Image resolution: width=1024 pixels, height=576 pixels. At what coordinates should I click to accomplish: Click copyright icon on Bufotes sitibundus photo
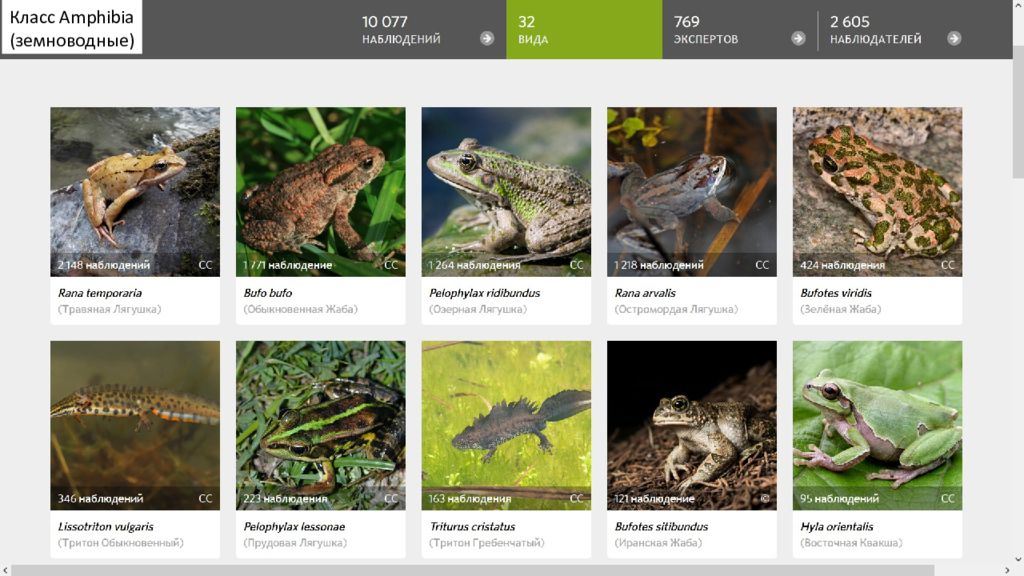[x=765, y=498]
